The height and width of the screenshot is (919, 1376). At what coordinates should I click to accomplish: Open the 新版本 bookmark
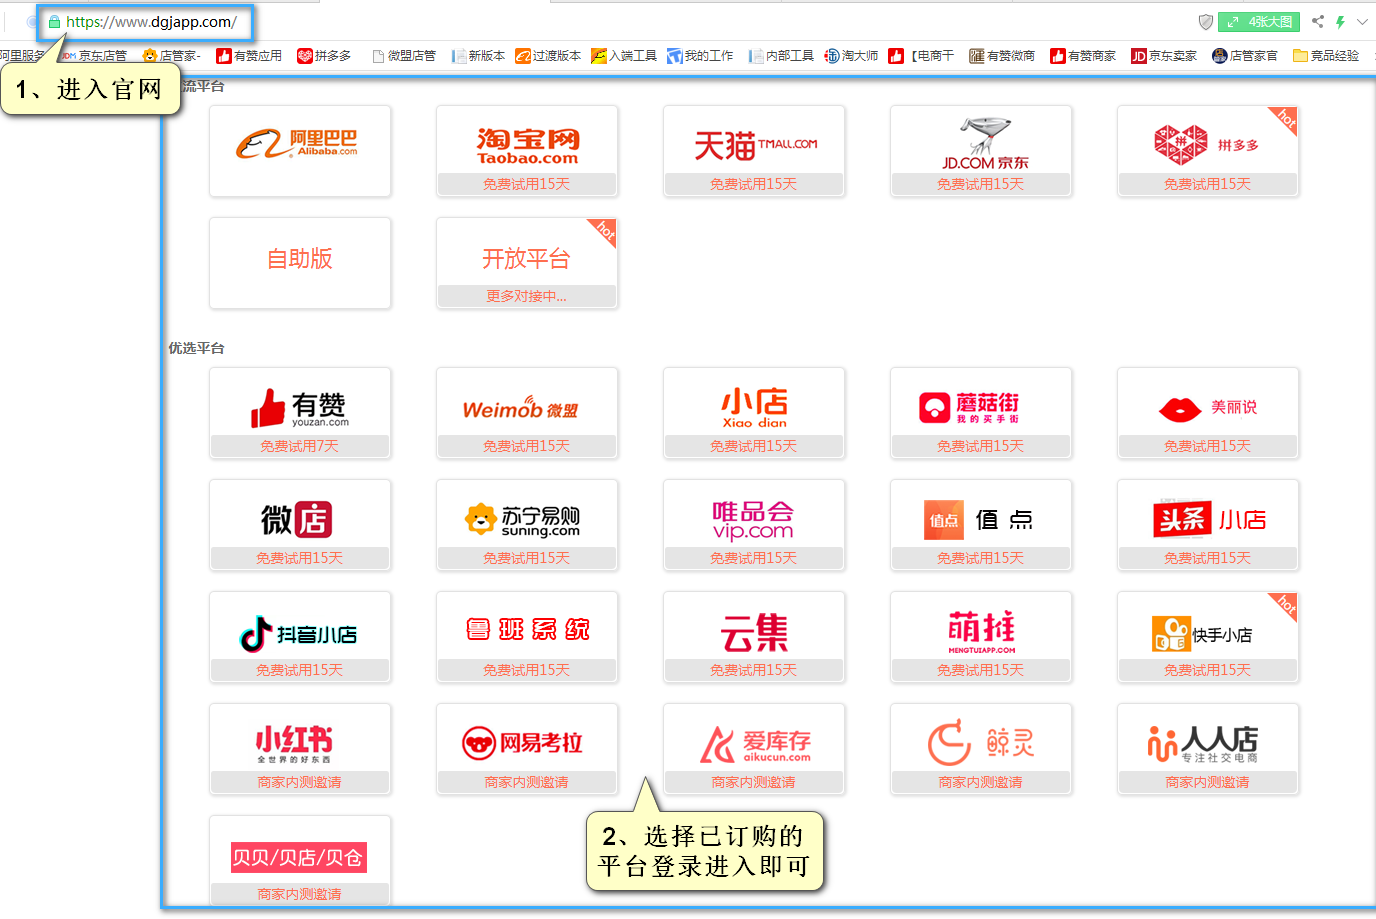(478, 56)
